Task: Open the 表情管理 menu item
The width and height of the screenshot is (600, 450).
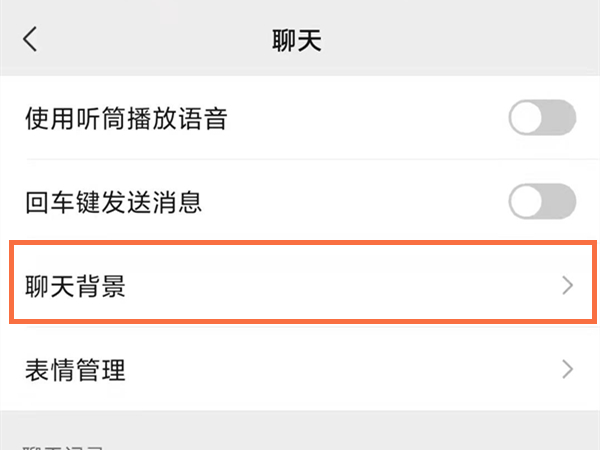Action: point(75,370)
